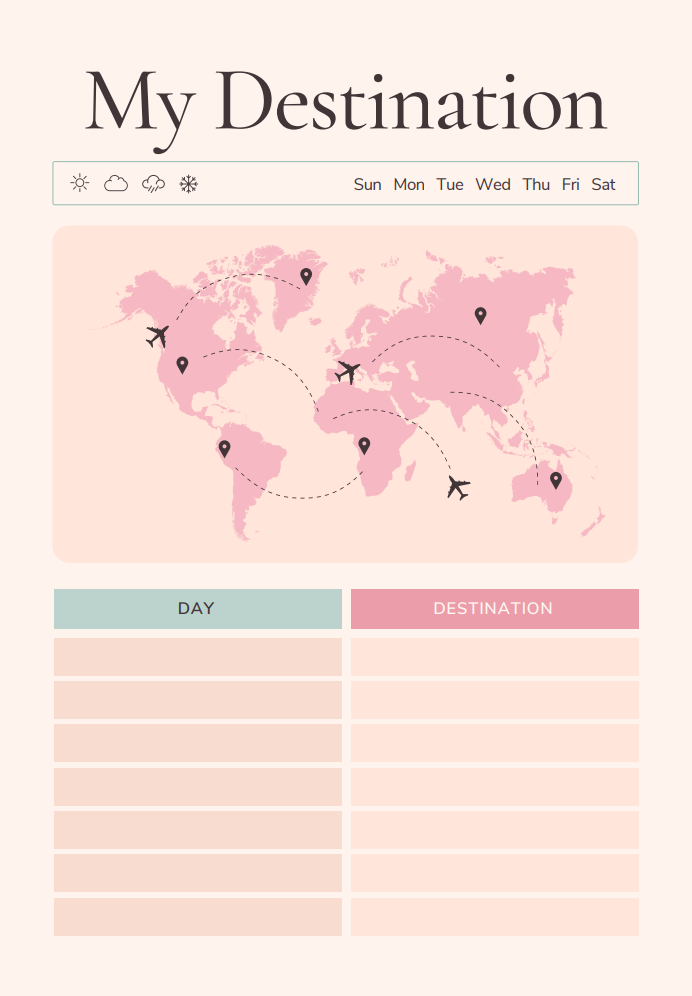Image resolution: width=692 pixels, height=996 pixels.
Task: Click the location pin on Greenland
Action: 306,275
